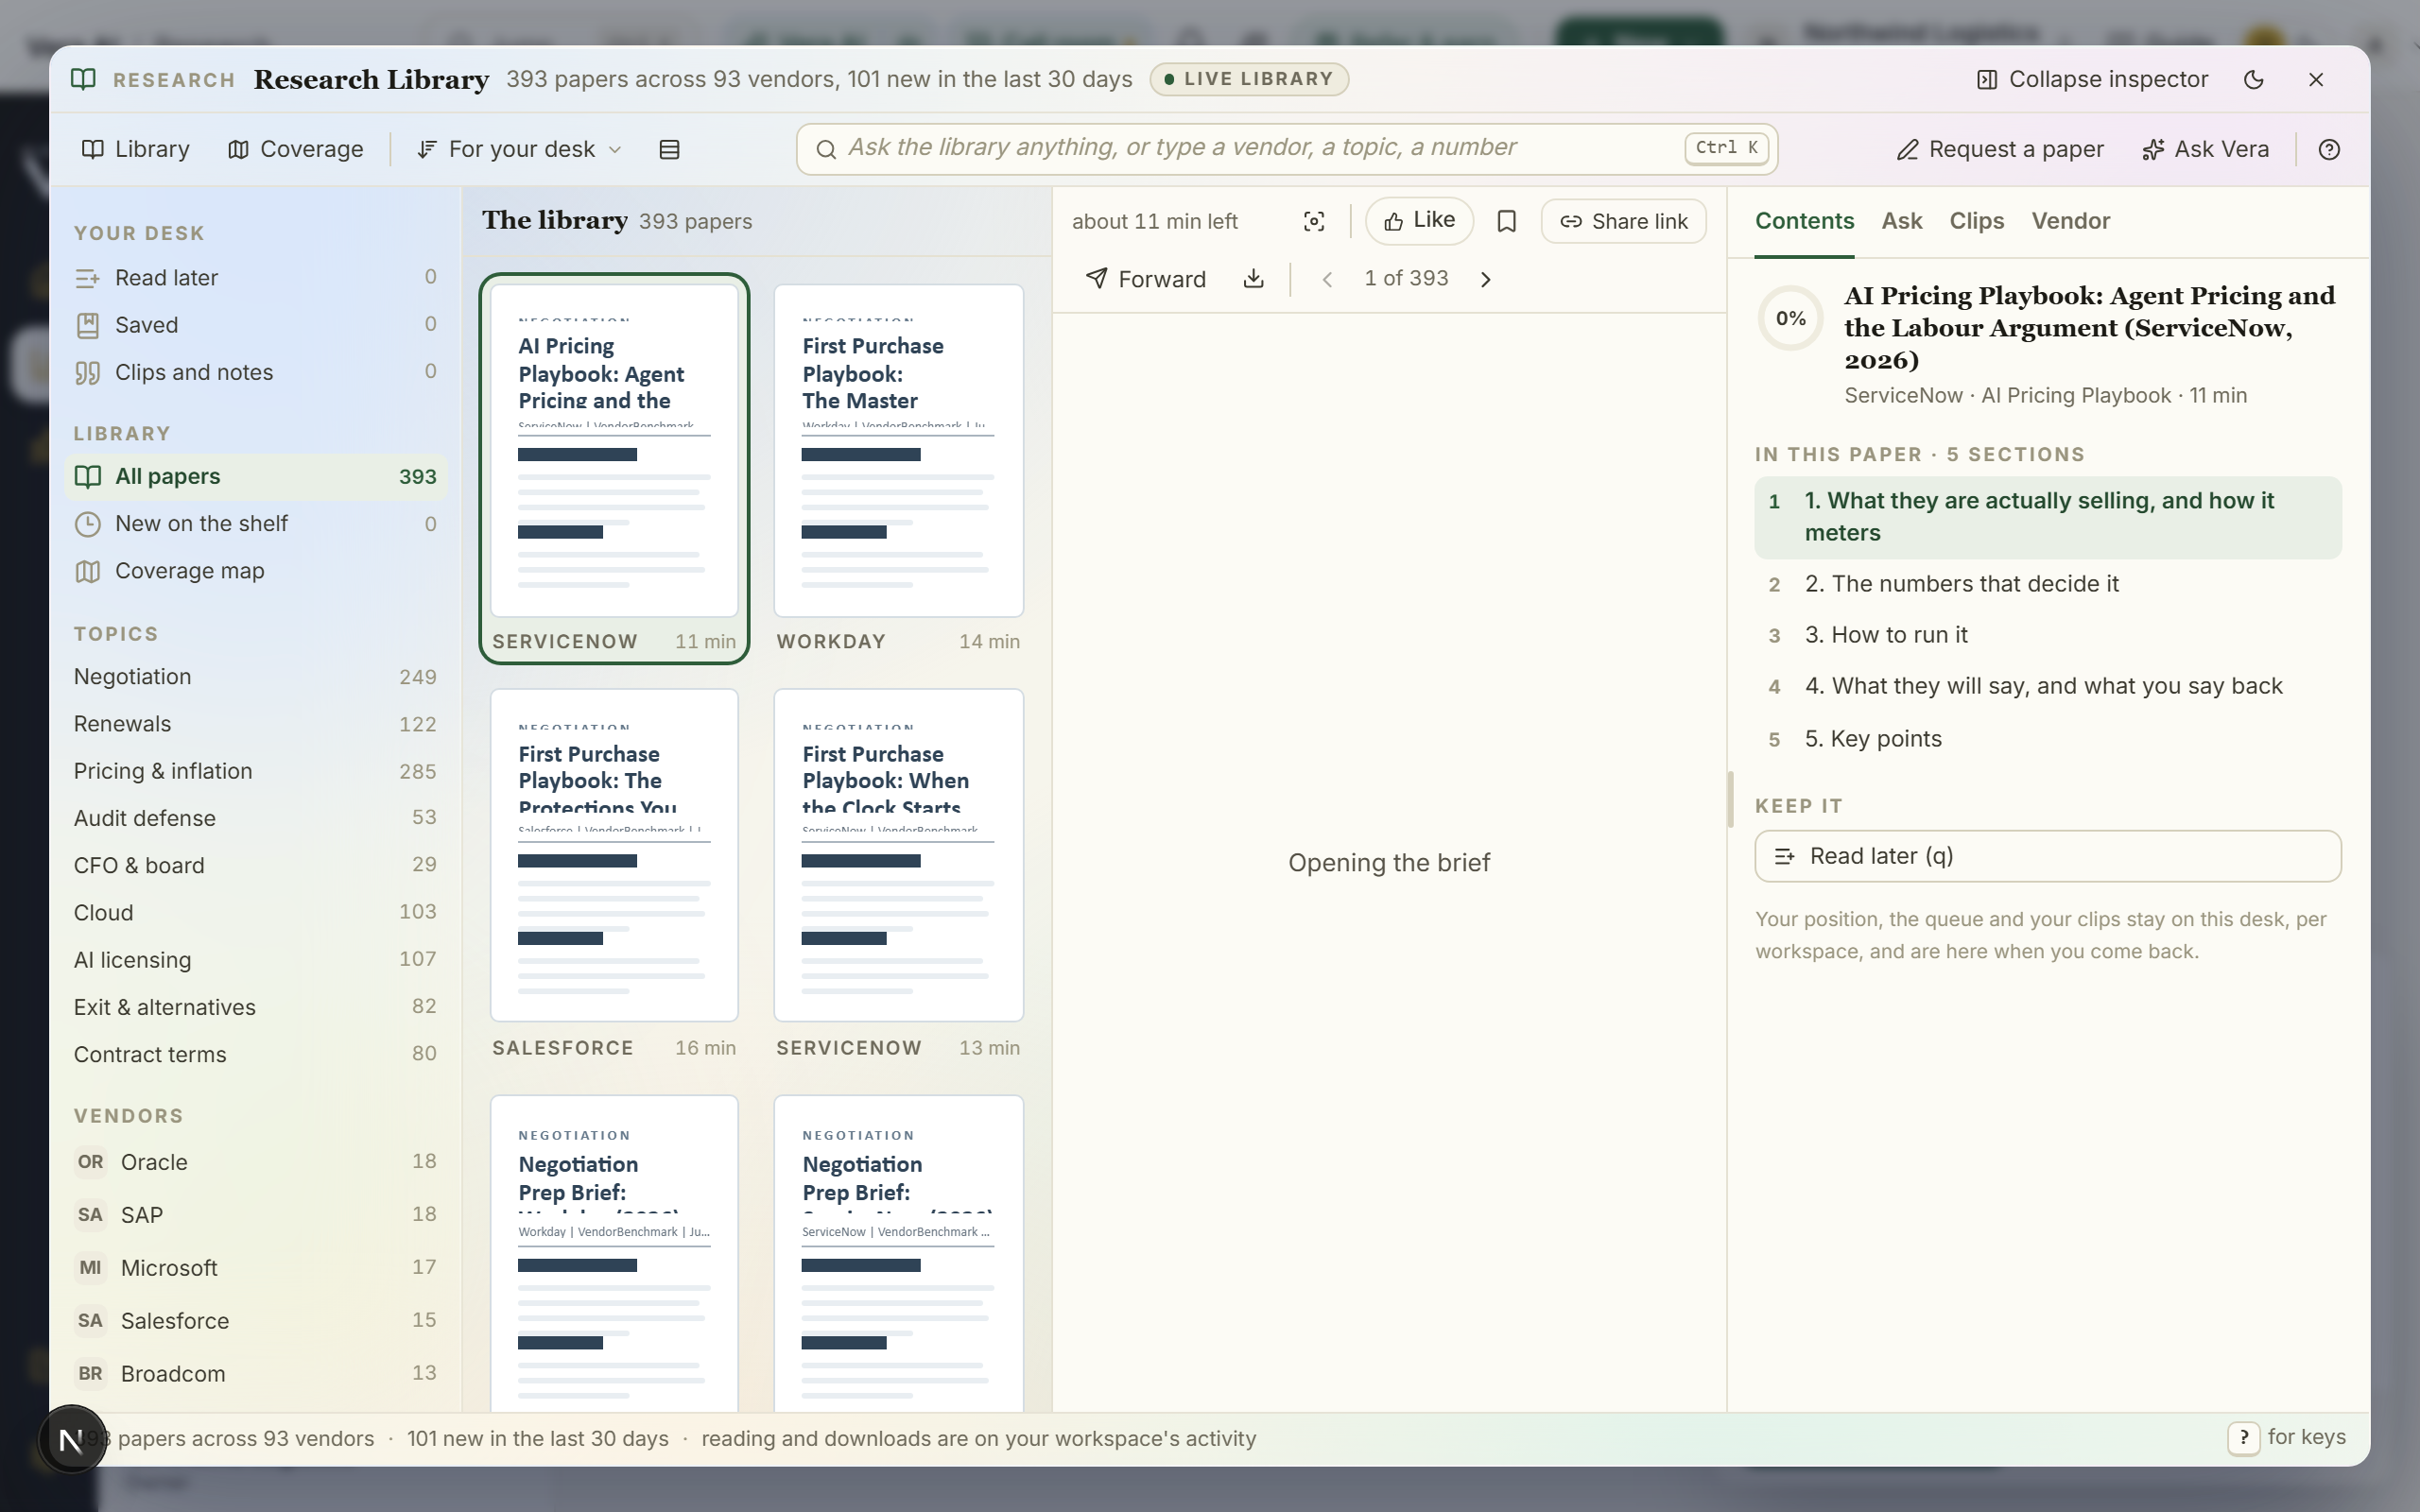Jump to section 1 What they are selling
The height and width of the screenshot is (1512, 2420).
[x=2047, y=517]
